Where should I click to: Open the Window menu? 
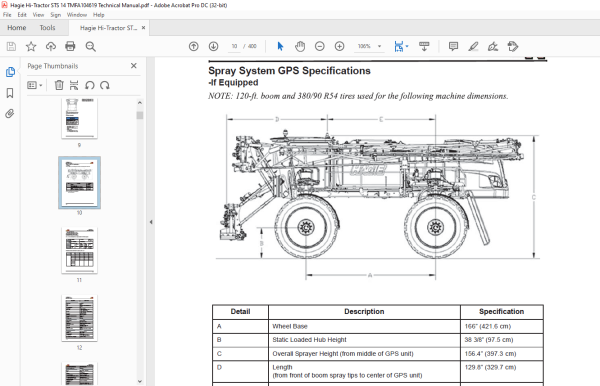77,15
